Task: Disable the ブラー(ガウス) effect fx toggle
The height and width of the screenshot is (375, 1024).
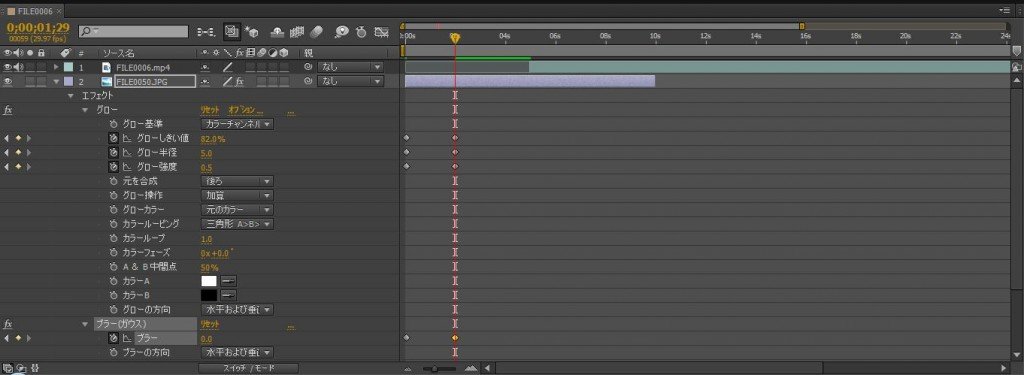Action: 8,324
